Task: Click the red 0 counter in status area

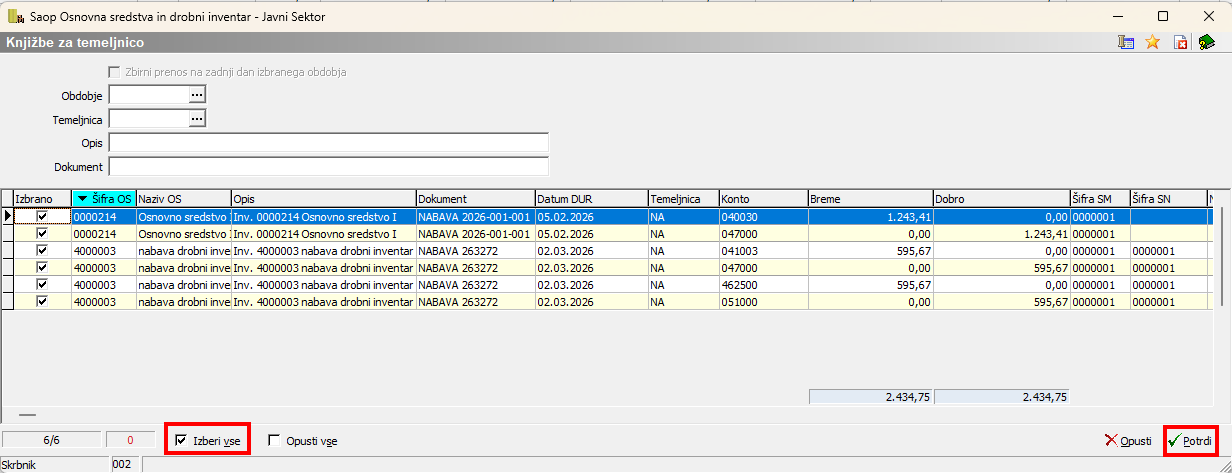Action: point(130,440)
